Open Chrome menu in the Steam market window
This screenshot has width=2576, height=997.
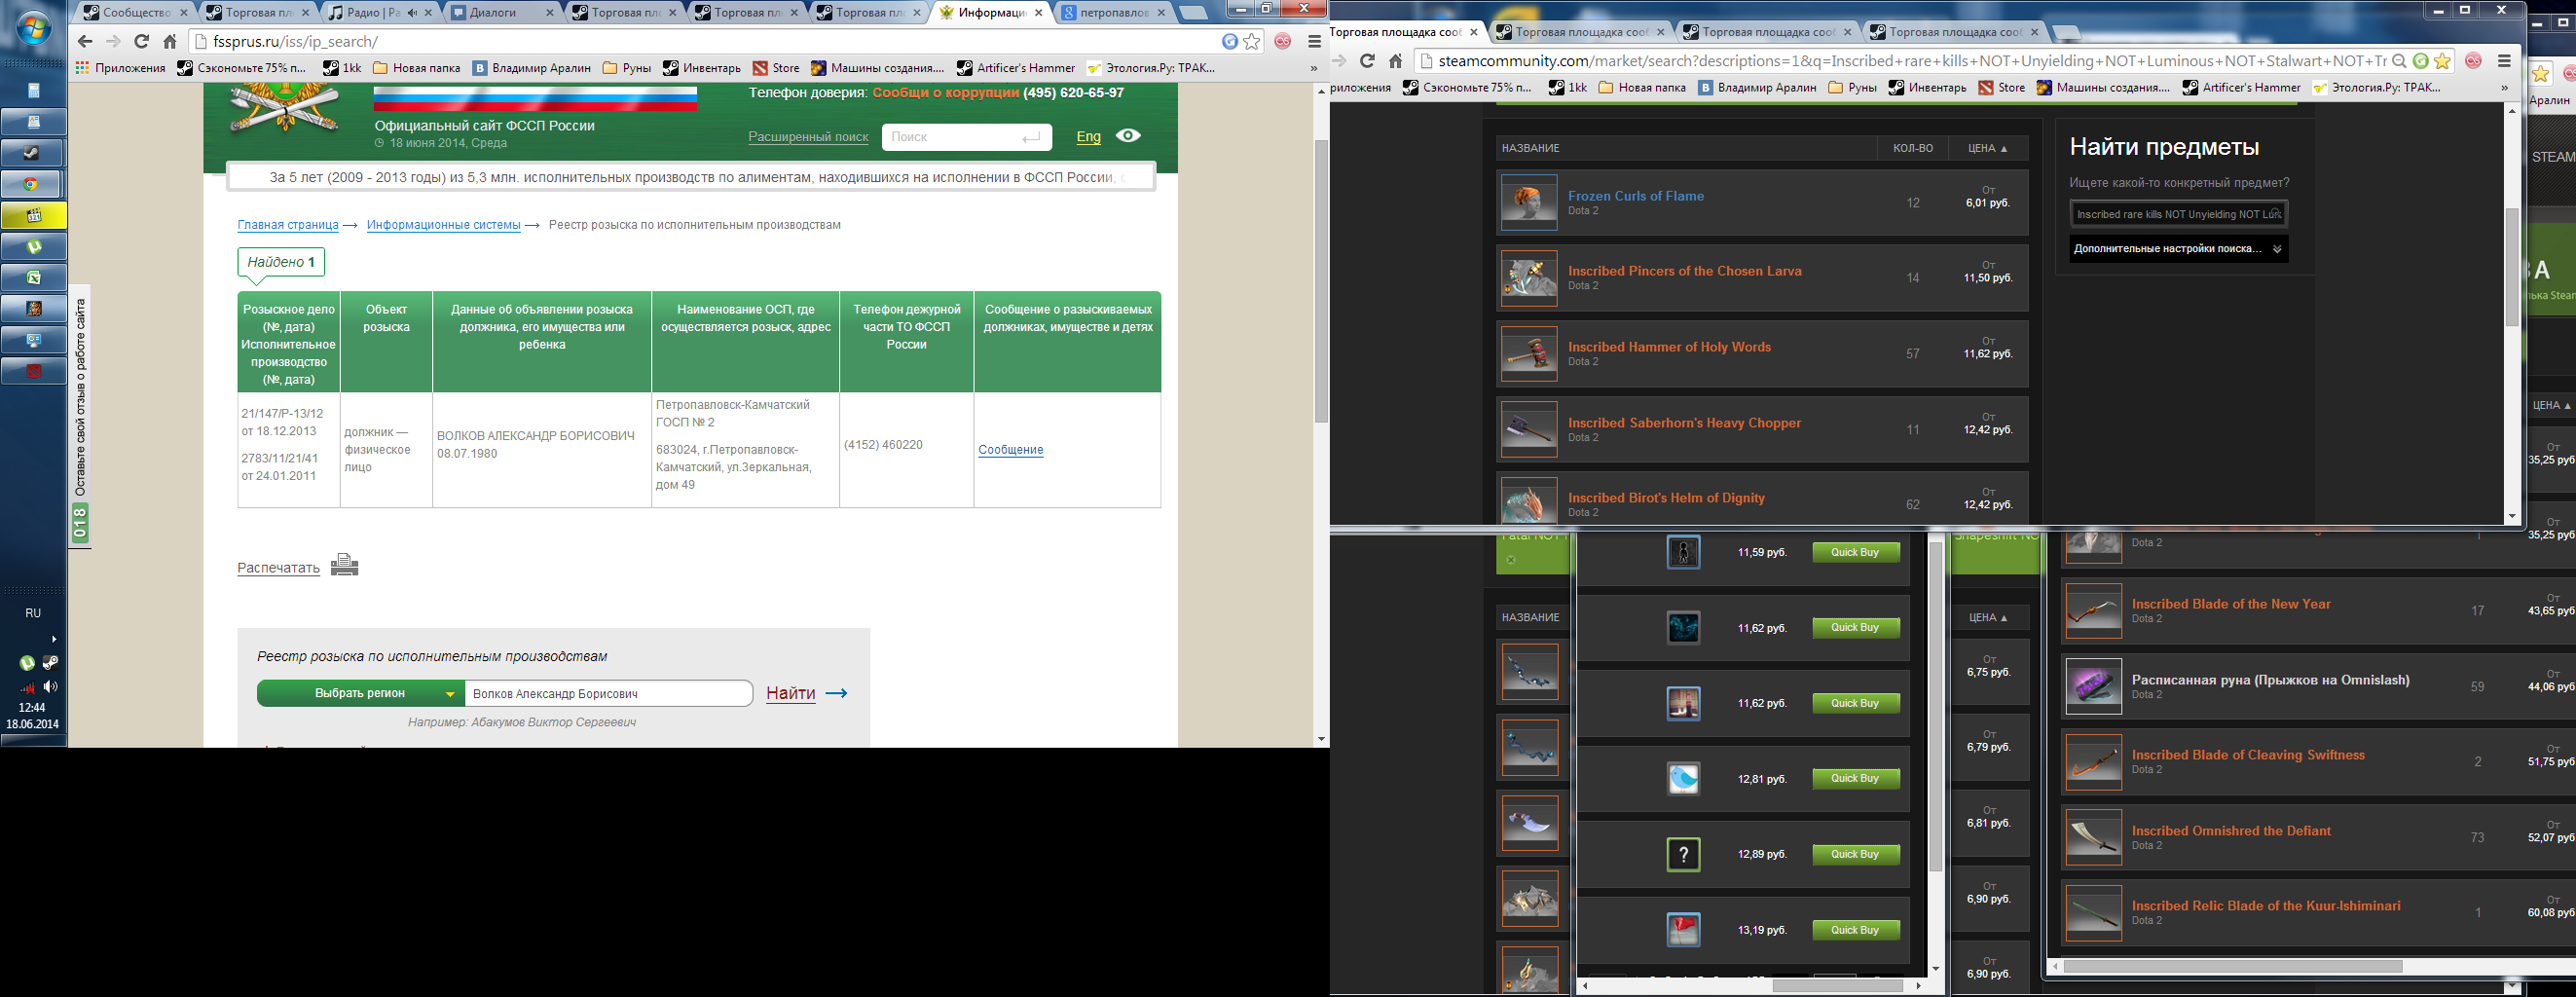coord(2505,61)
